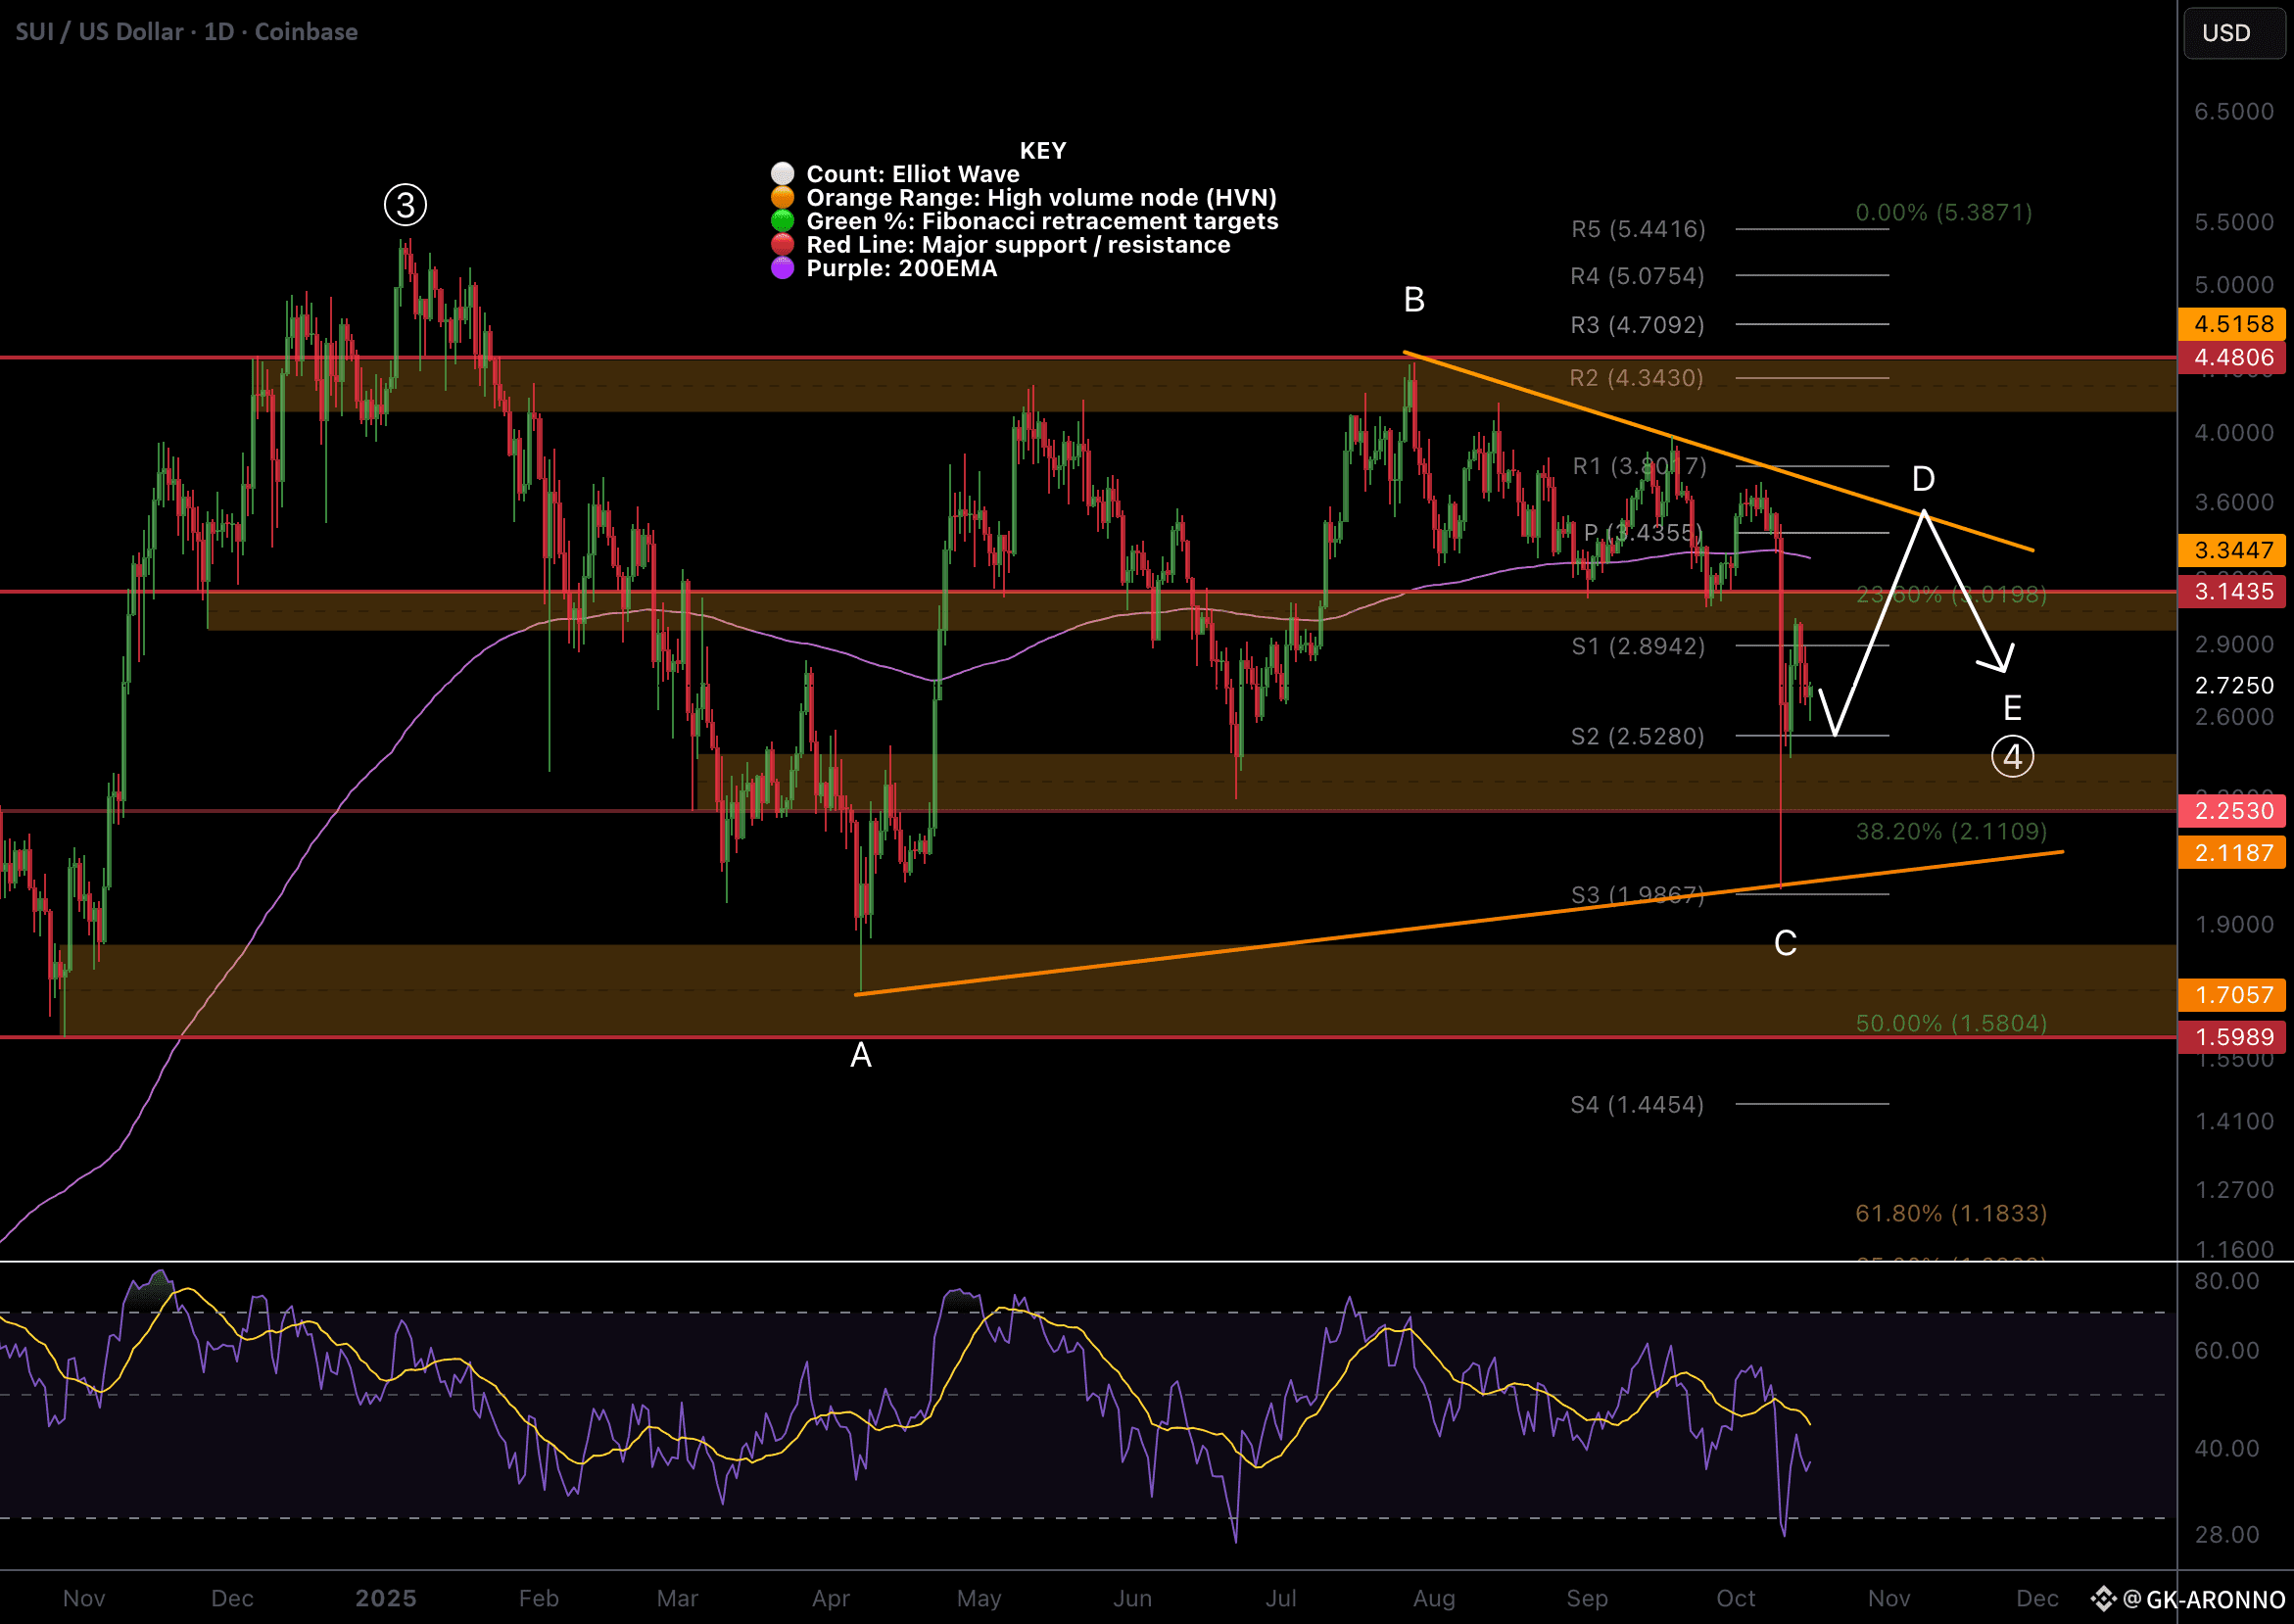The height and width of the screenshot is (1624, 2294).
Task: Click the 2.2530 red price label
Action: [x=2232, y=811]
